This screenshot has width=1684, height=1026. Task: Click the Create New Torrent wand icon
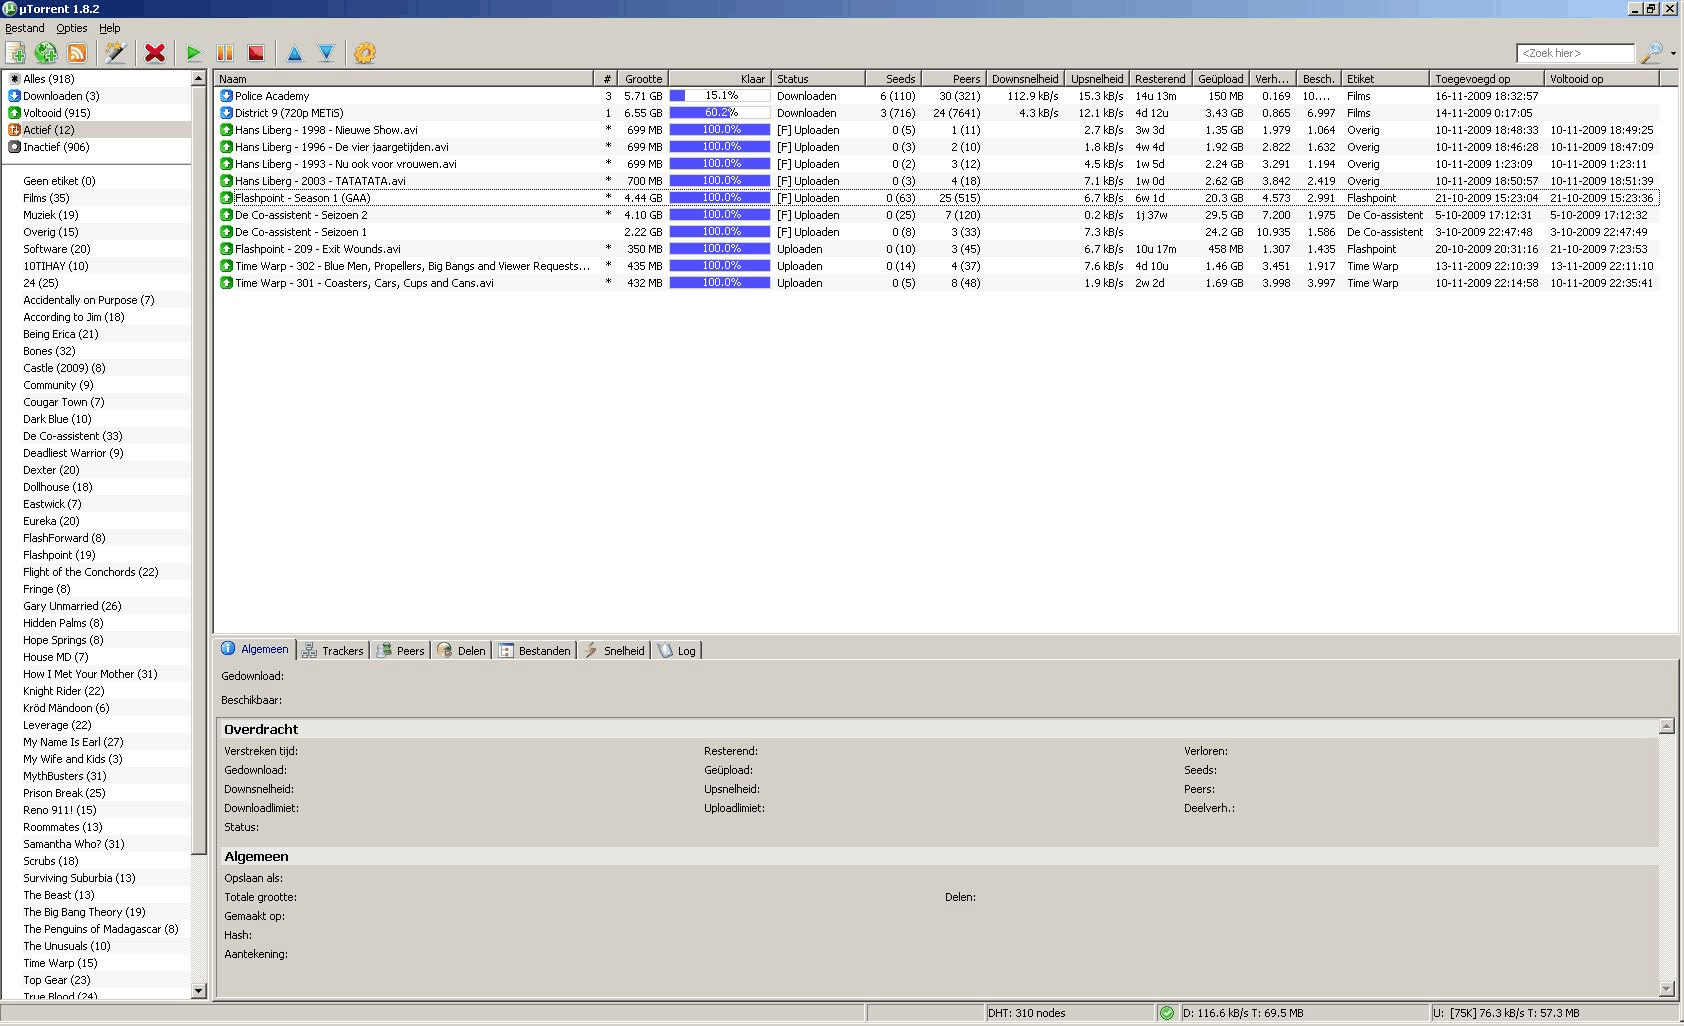coord(116,53)
